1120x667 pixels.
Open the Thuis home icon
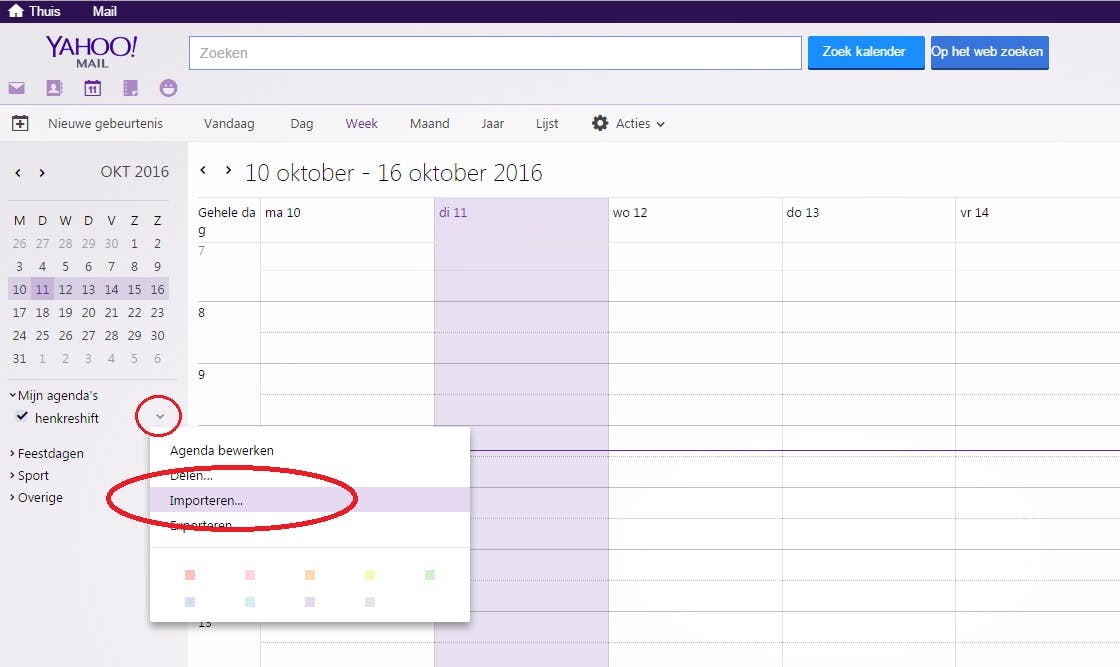pos(16,11)
